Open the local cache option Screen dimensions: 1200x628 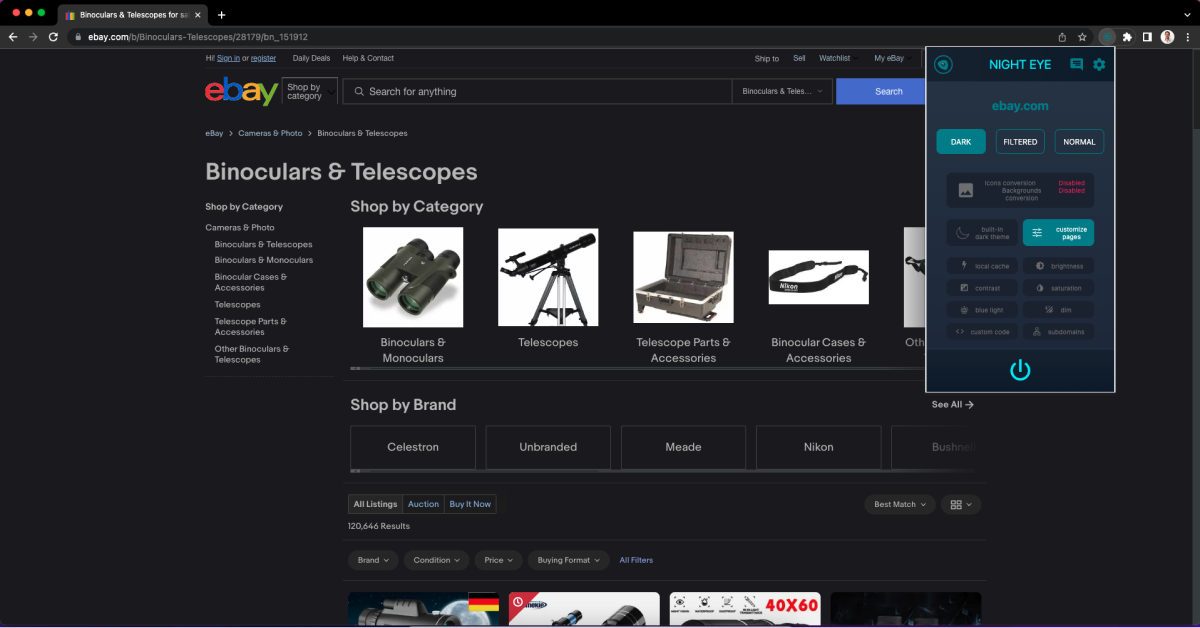[981, 266]
